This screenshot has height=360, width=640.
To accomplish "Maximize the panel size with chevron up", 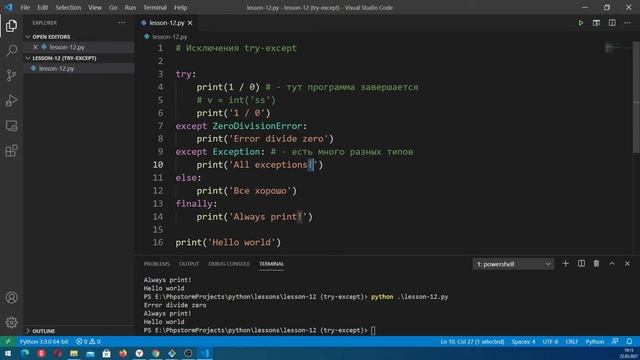I will point(612,264).
